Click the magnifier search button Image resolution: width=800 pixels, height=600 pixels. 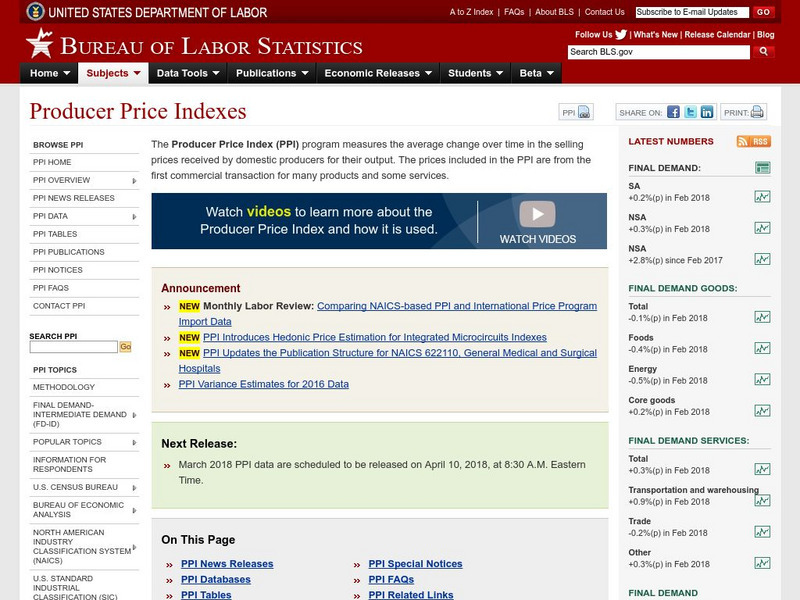[763, 52]
